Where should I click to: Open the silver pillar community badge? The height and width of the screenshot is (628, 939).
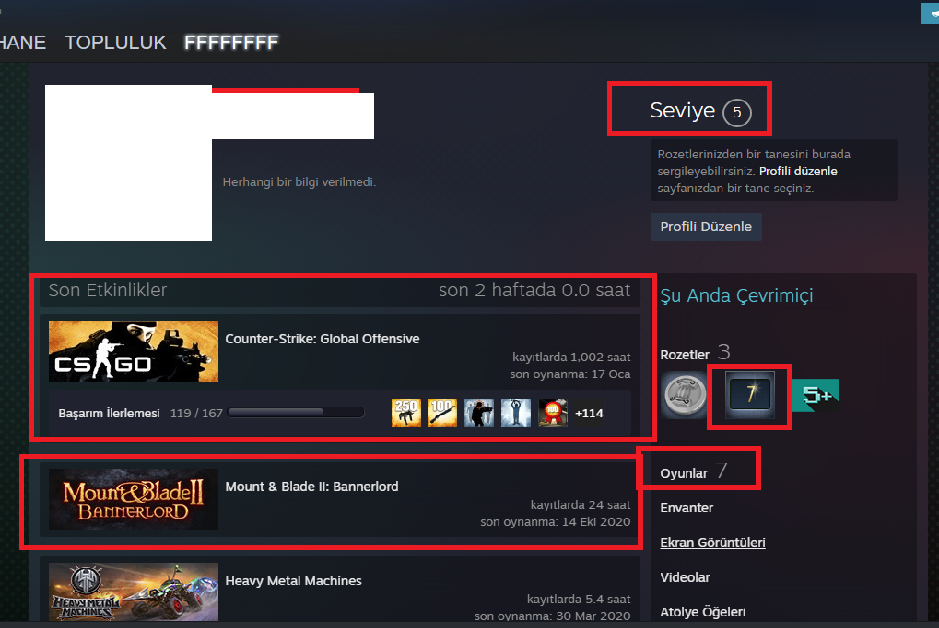[684, 395]
